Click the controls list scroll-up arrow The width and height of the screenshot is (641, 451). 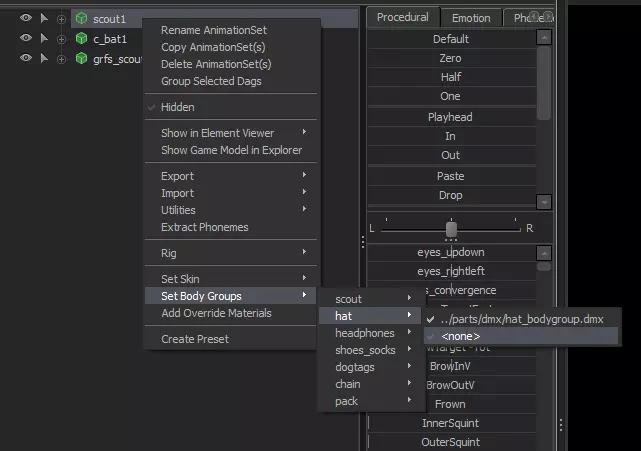click(544, 253)
